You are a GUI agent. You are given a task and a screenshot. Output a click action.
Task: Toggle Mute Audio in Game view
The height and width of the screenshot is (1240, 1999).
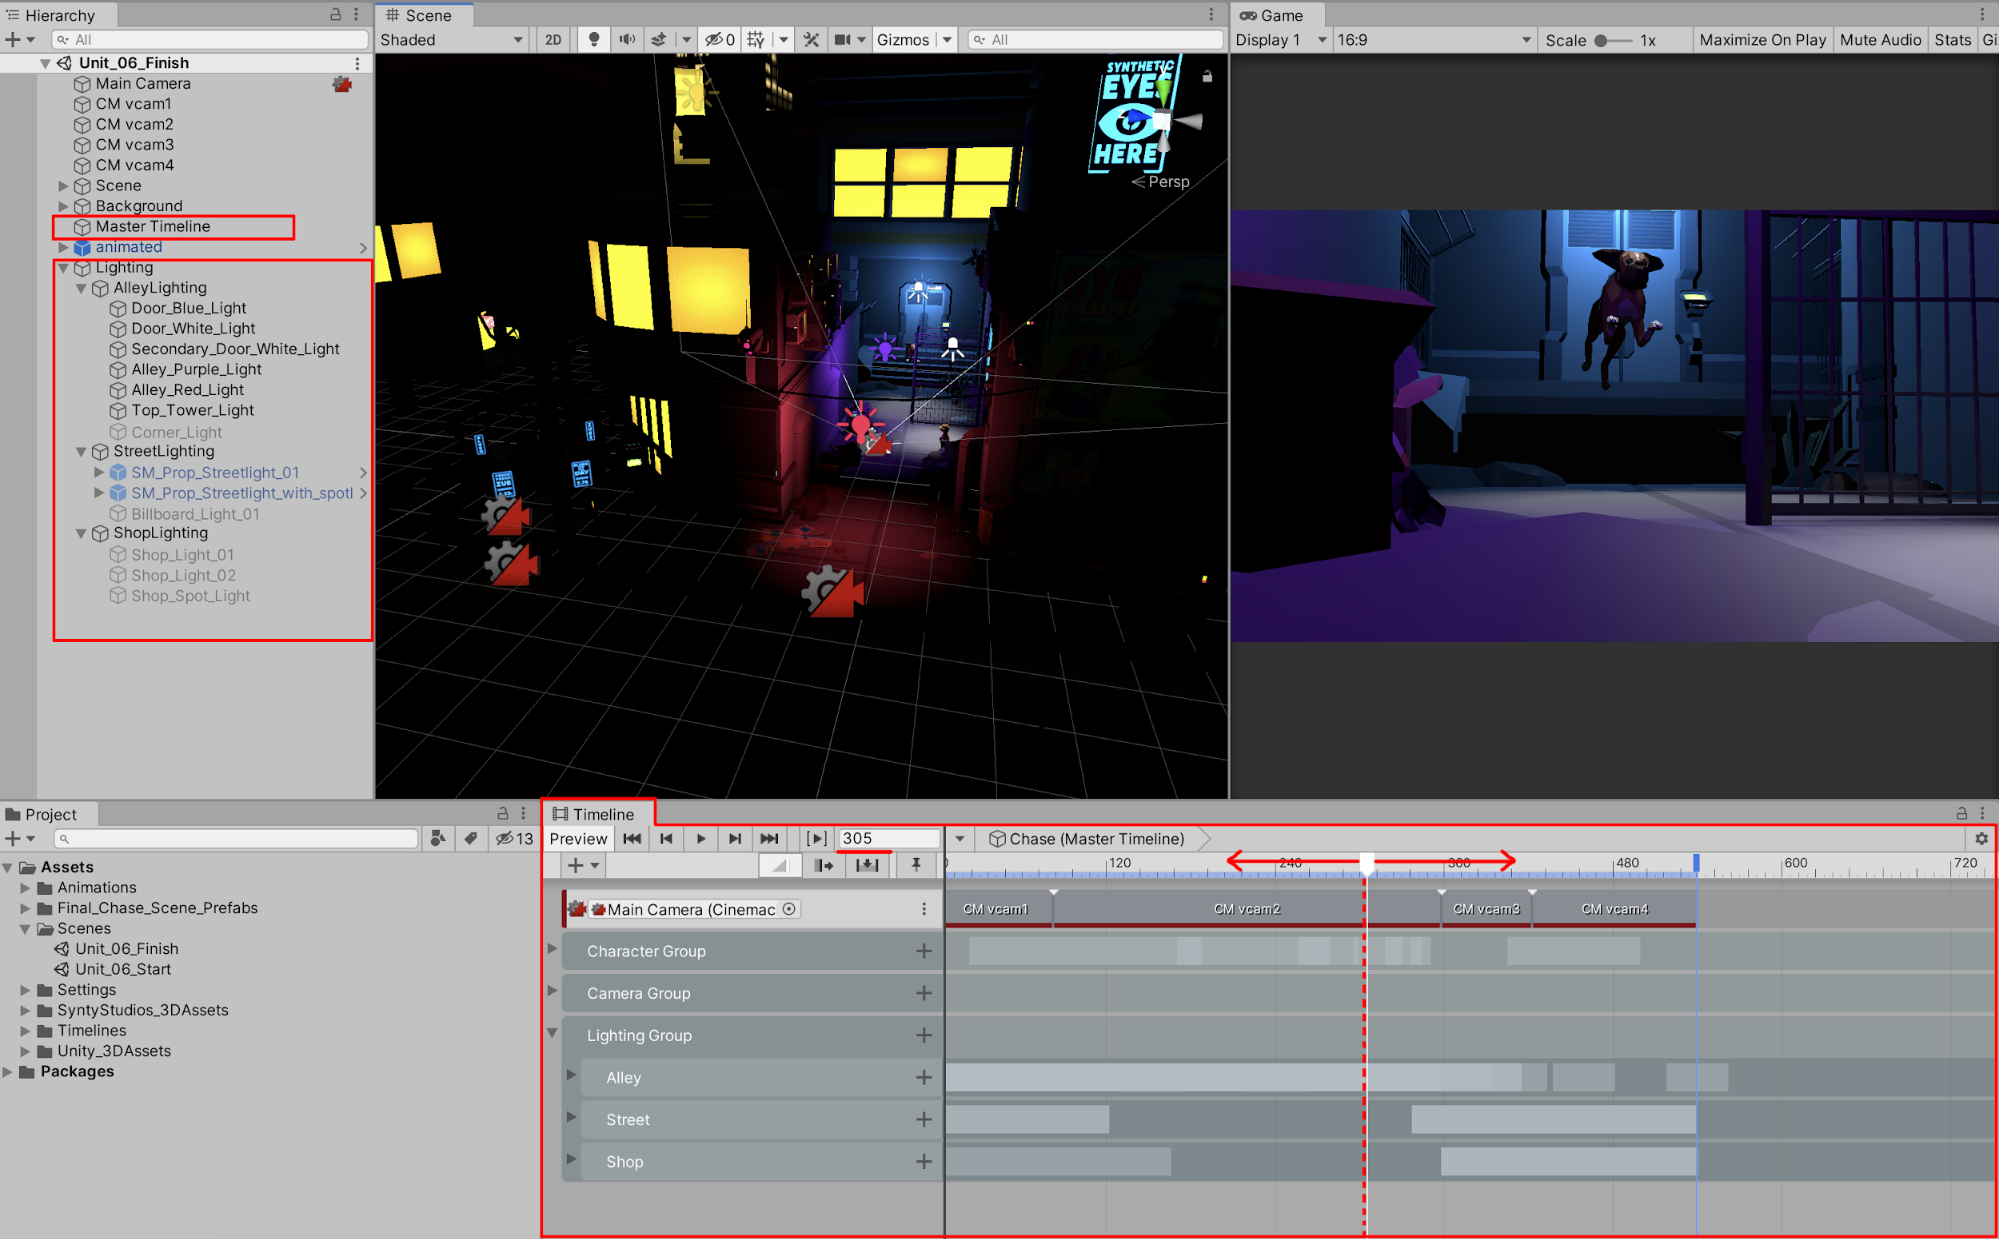coord(1880,40)
